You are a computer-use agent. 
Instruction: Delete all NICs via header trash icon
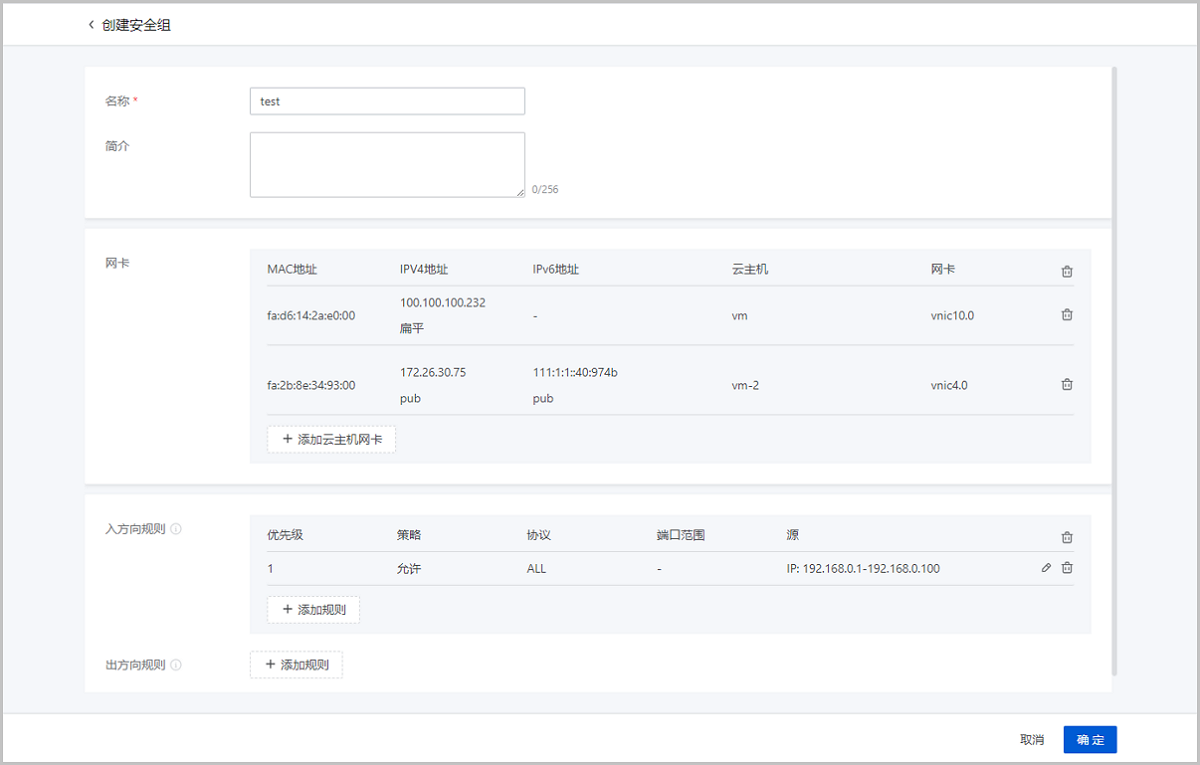point(1067,271)
